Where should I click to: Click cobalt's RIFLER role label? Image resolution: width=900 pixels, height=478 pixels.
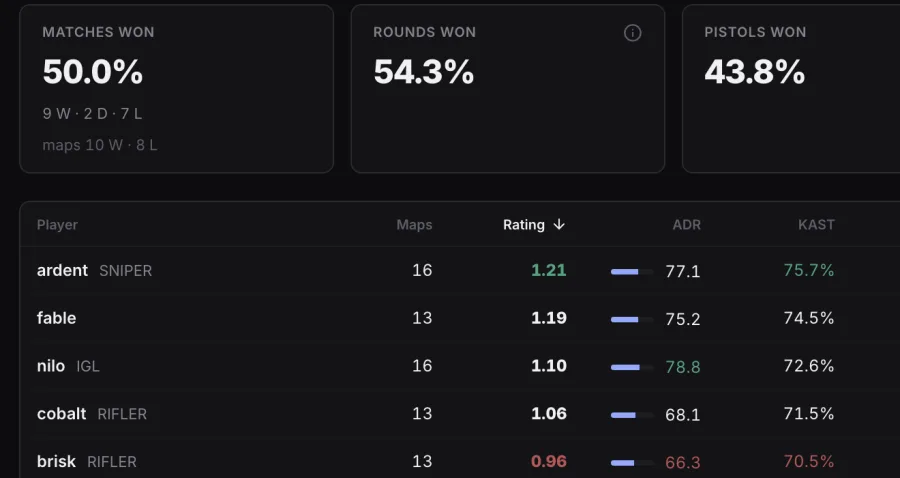click(x=122, y=414)
